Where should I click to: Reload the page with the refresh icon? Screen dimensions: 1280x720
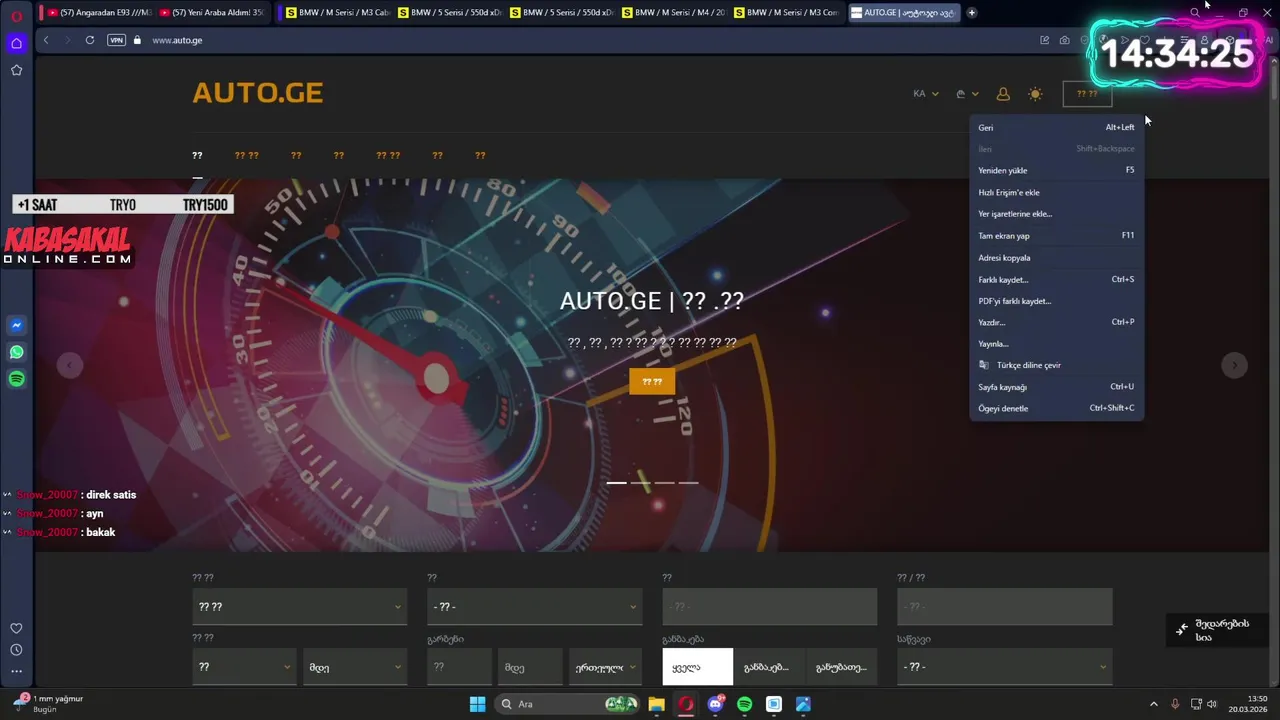coord(90,40)
